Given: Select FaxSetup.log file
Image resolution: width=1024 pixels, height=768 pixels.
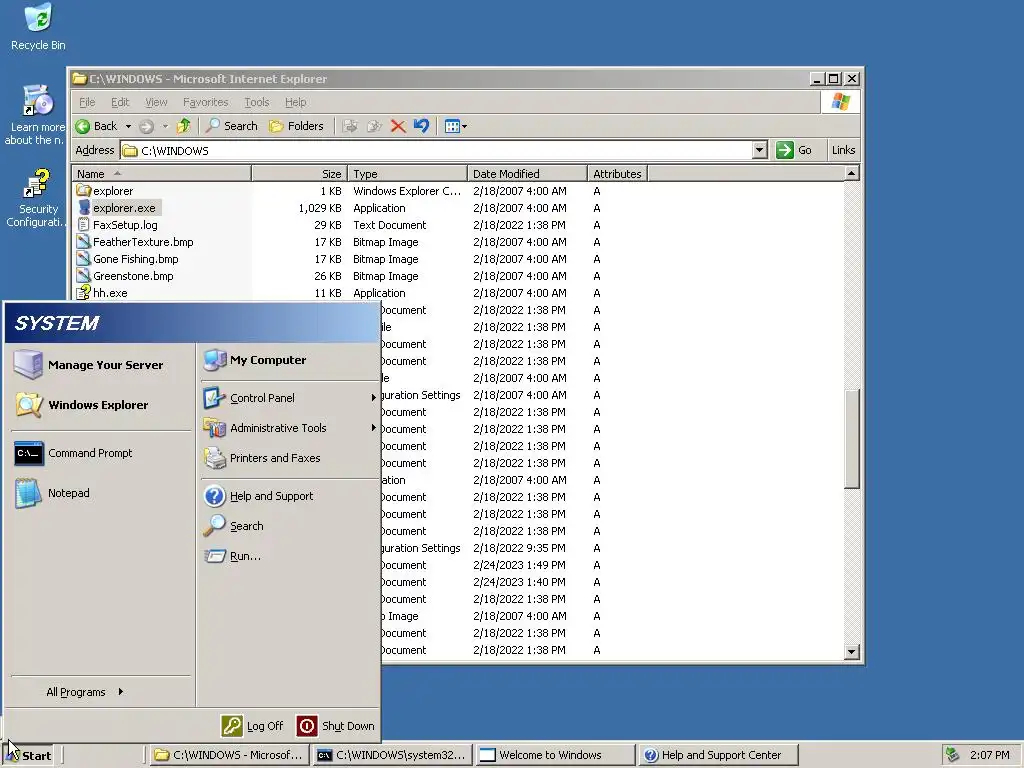Looking at the screenshot, I should tap(118, 225).
